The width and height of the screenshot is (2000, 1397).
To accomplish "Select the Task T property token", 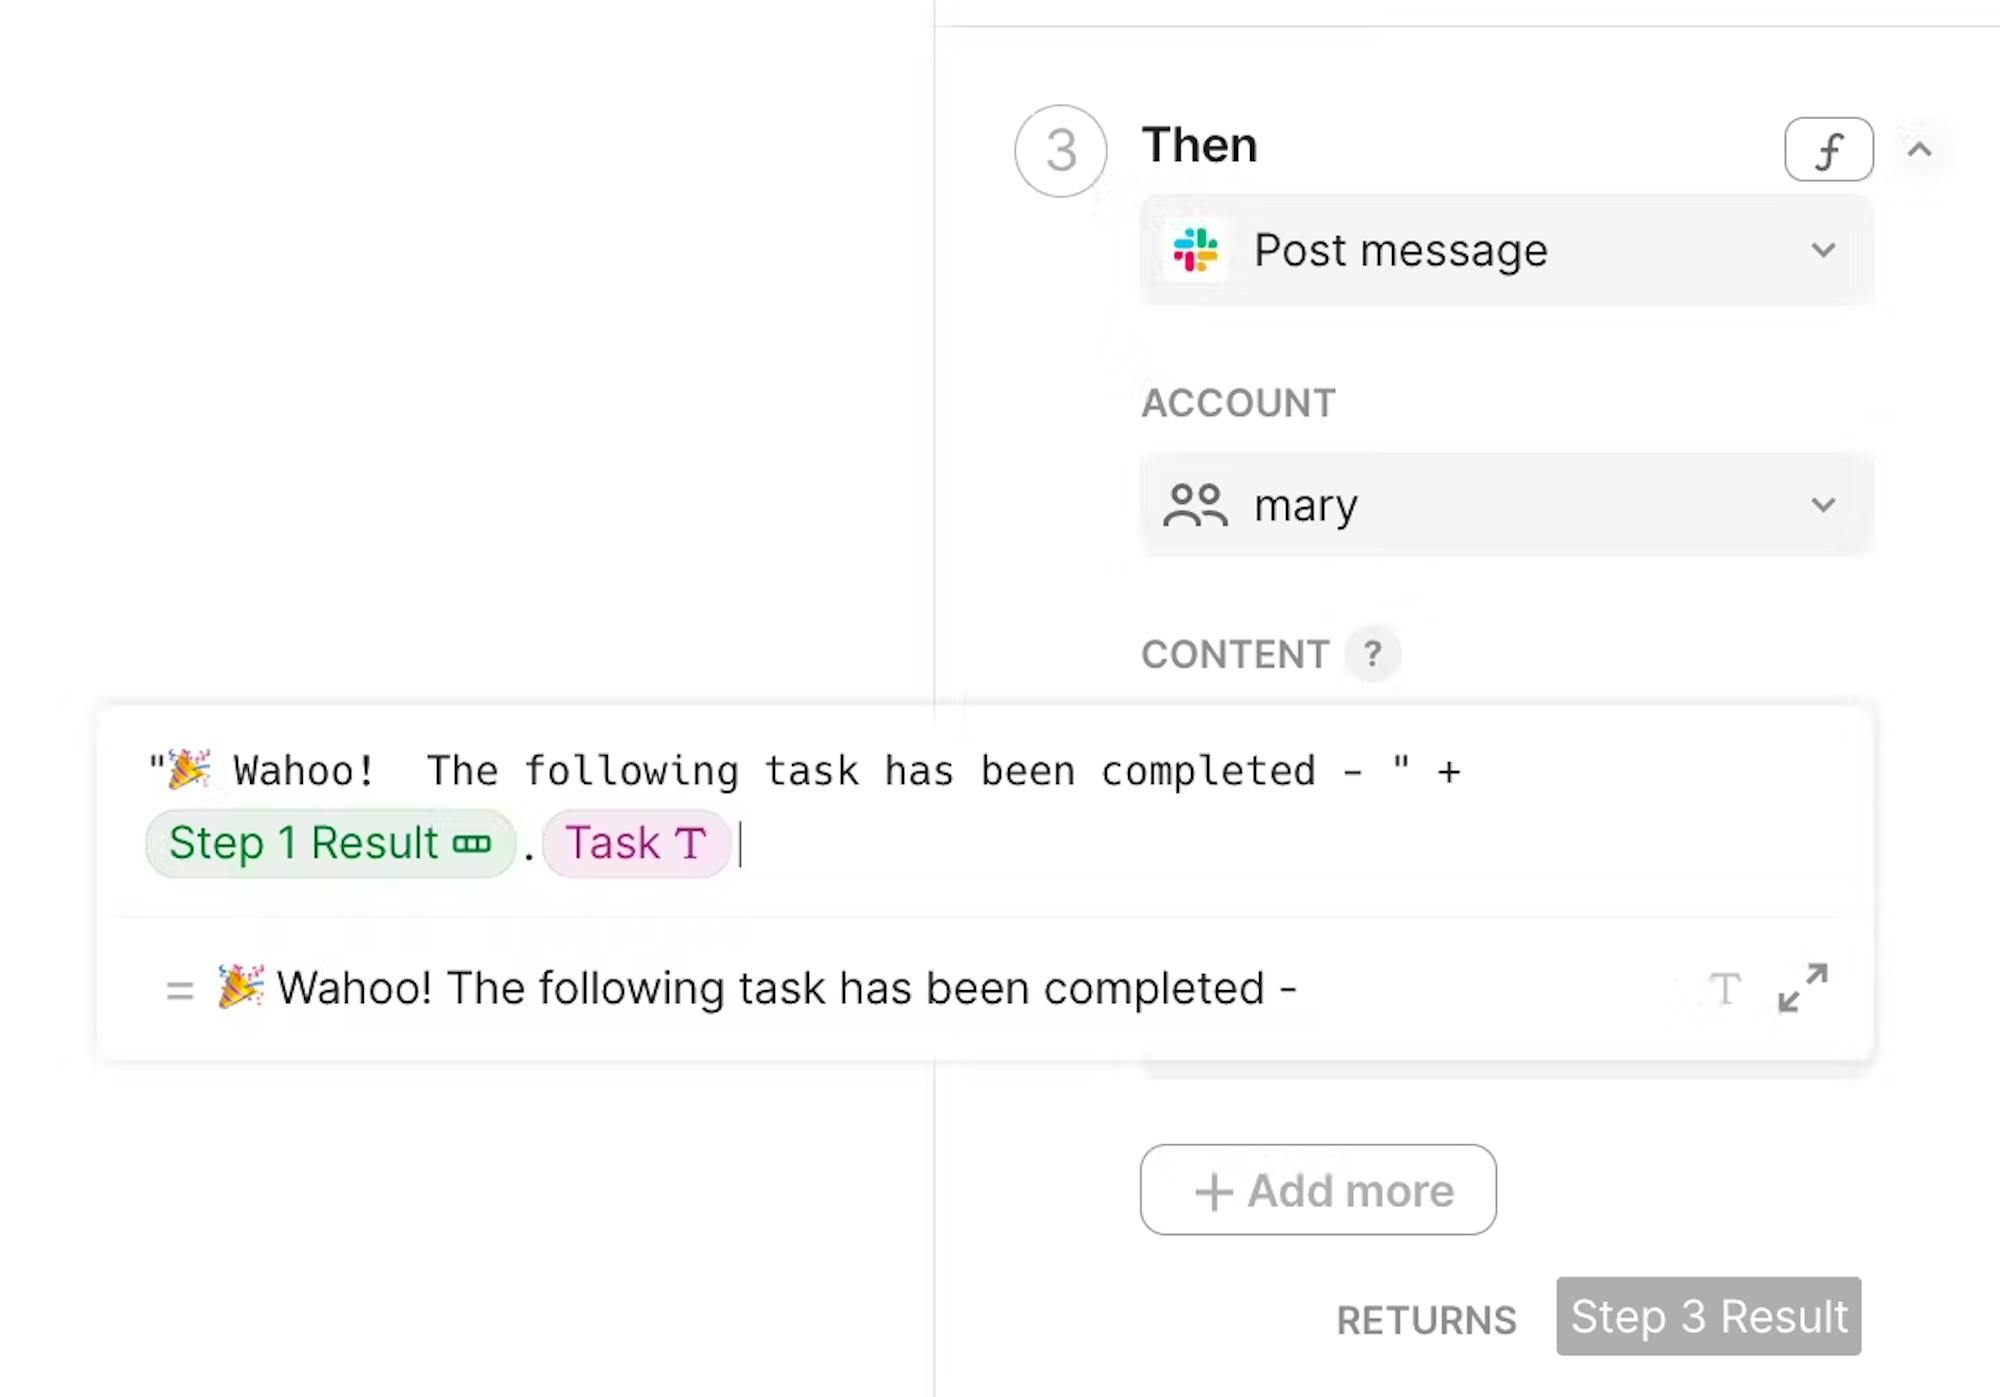I will coord(636,843).
